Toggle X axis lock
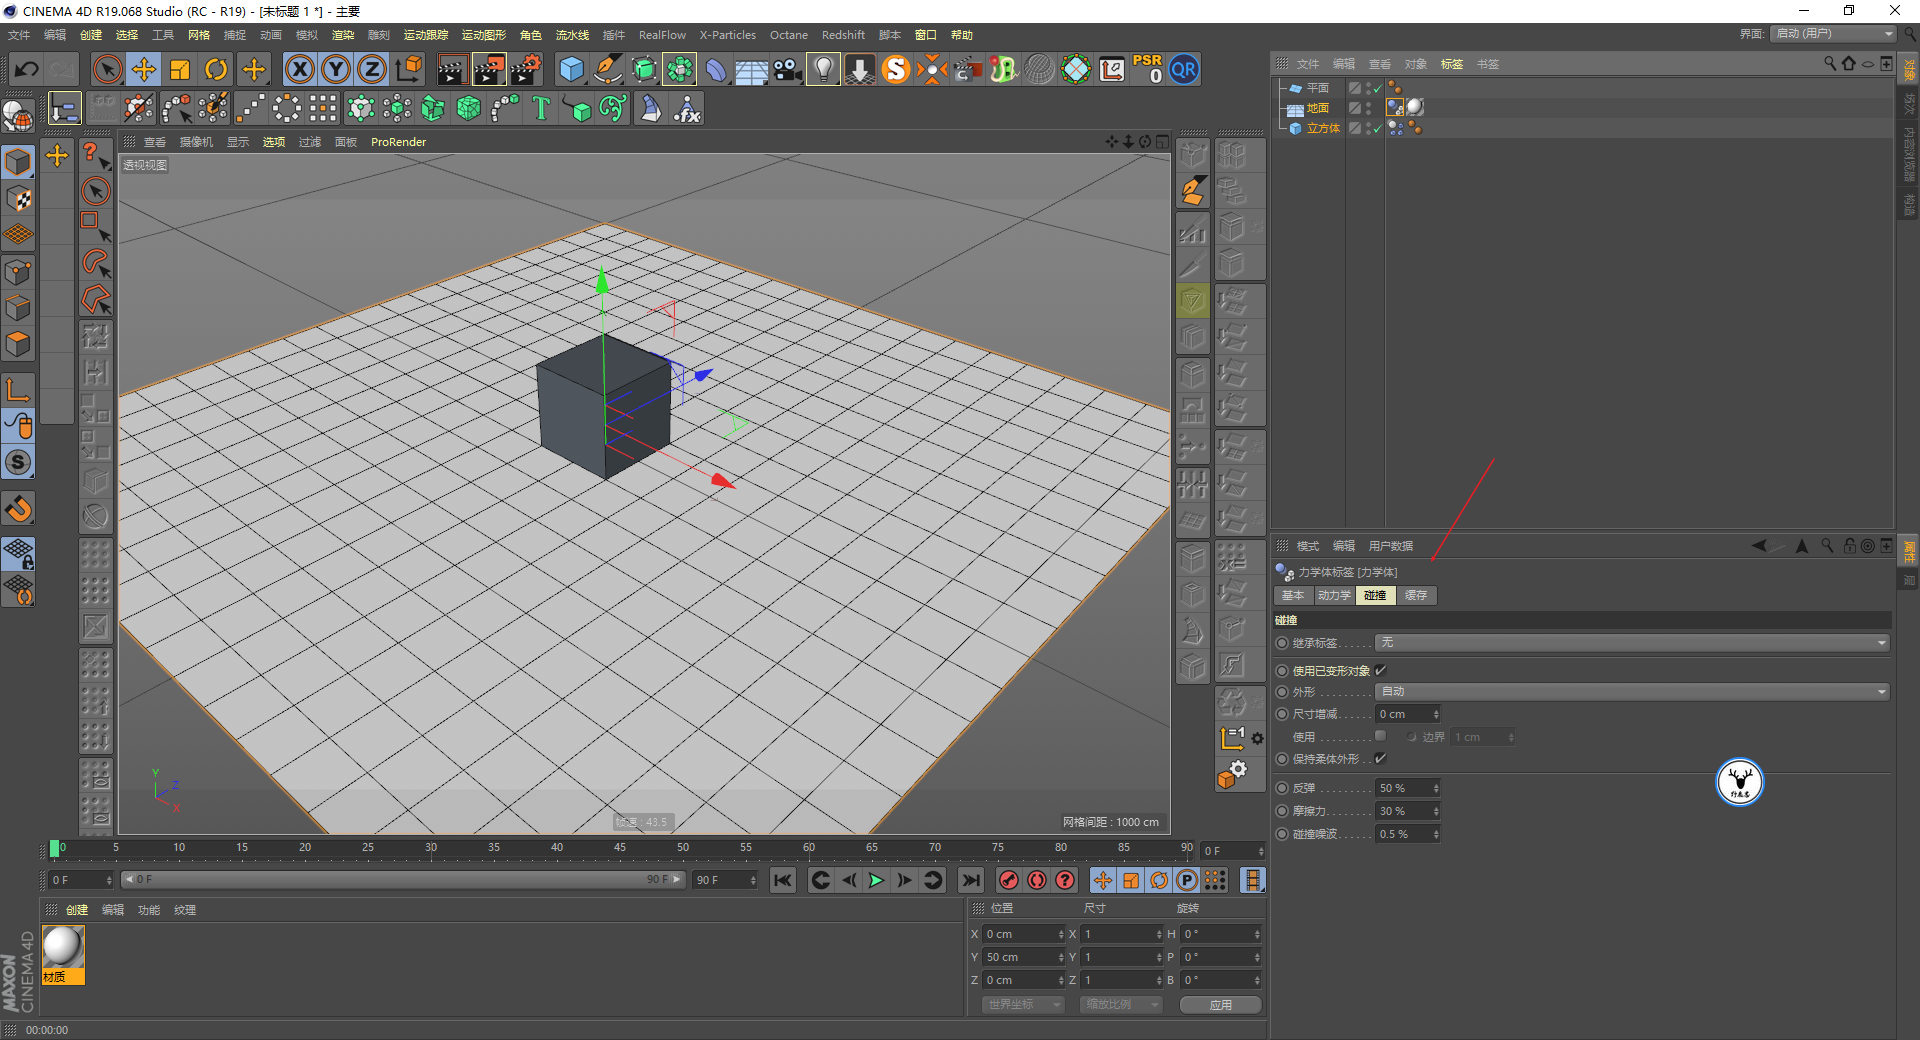The width and height of the screenshot is (1920, 1040). tap(299, 69)
